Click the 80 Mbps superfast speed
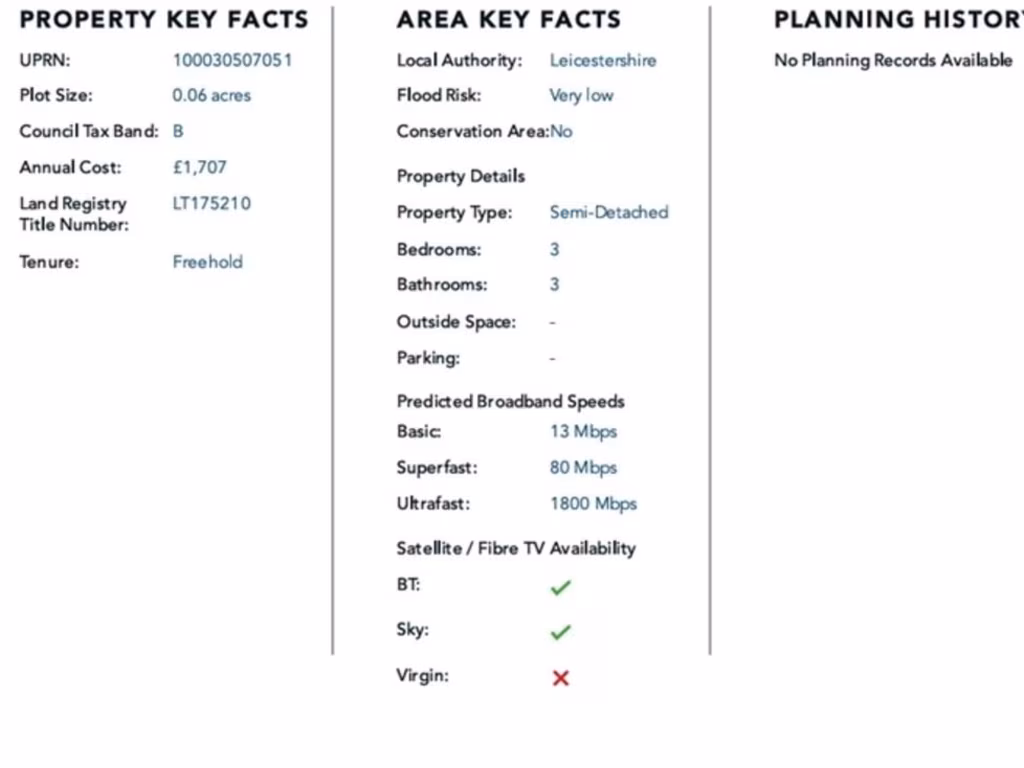This screenshot has width=1024, height=768. (583, 468)
